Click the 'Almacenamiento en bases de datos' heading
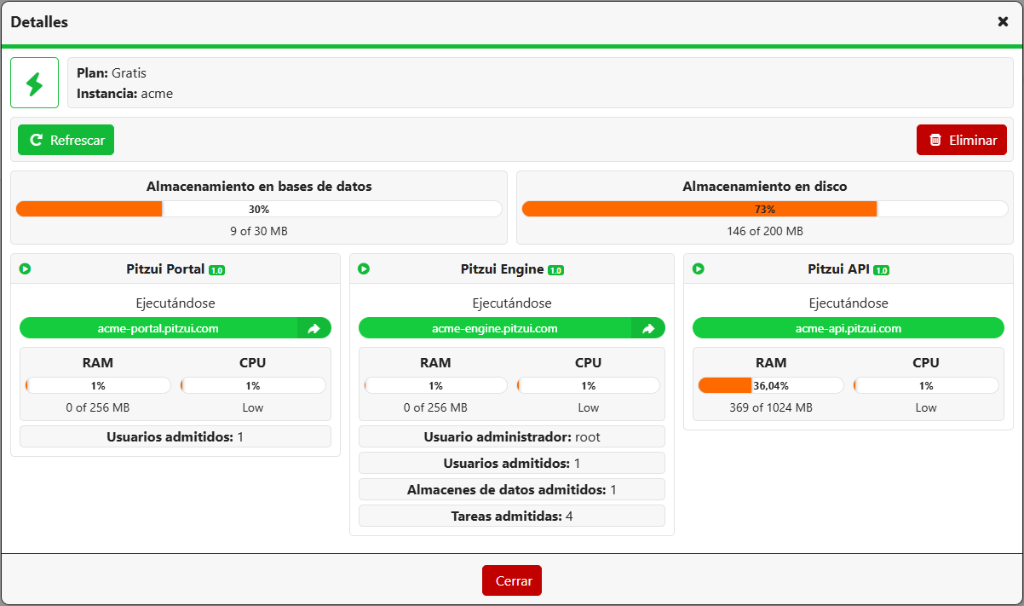The width and height of the screenshot is (1024, 606). (x=259, y=186)
